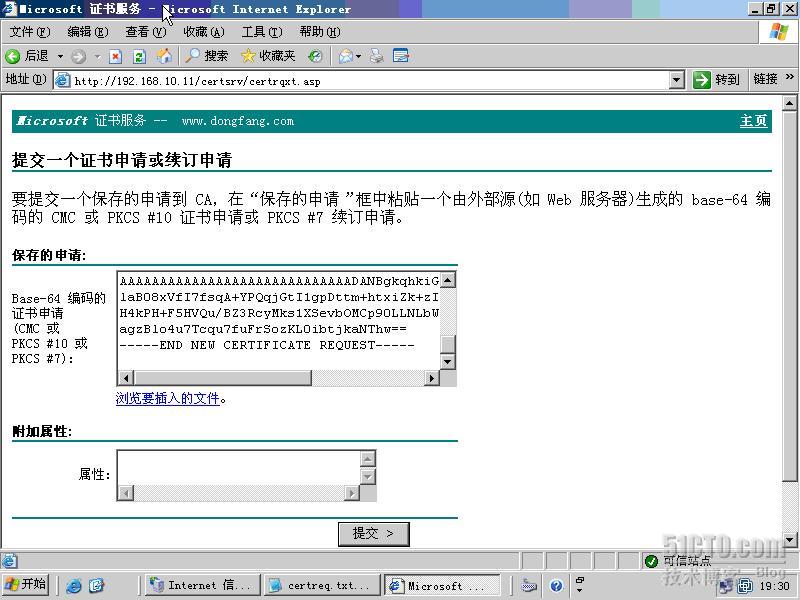The width and height of the screenshot is (800, 600).
Task: Switch to the certreq.txt taskbar window
Action: (323, 585)
